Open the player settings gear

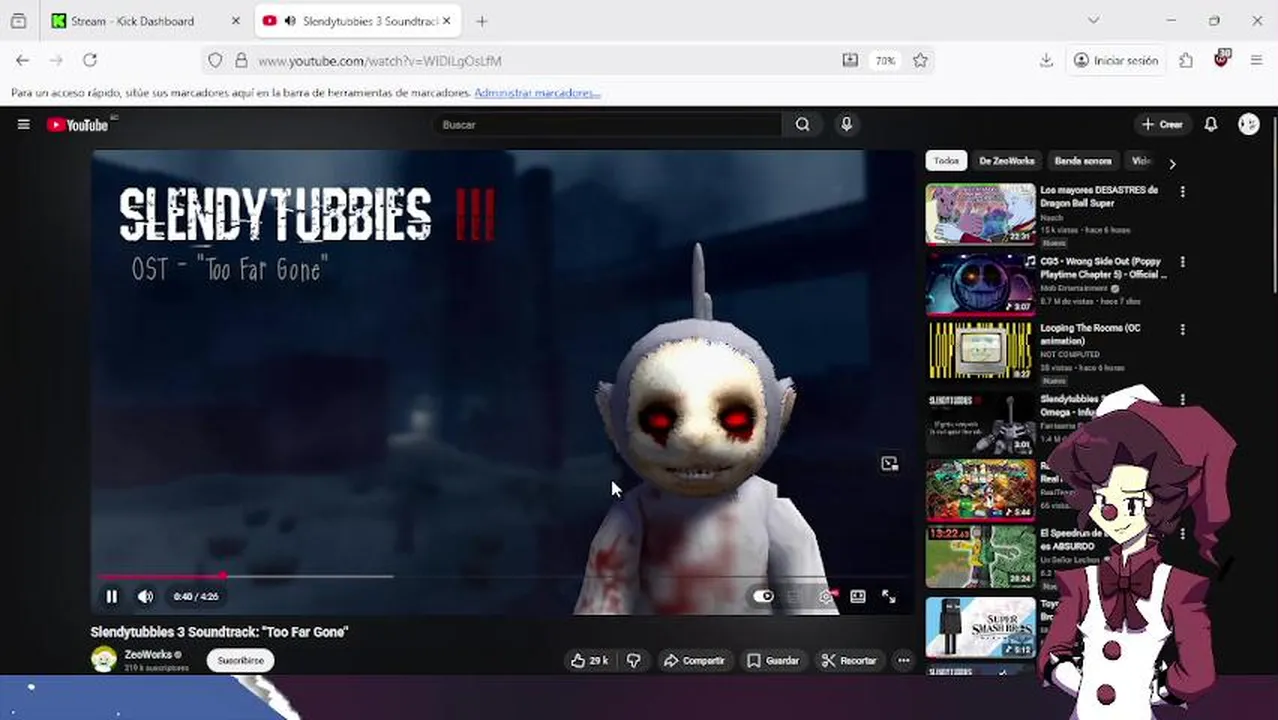click(826, 597)
